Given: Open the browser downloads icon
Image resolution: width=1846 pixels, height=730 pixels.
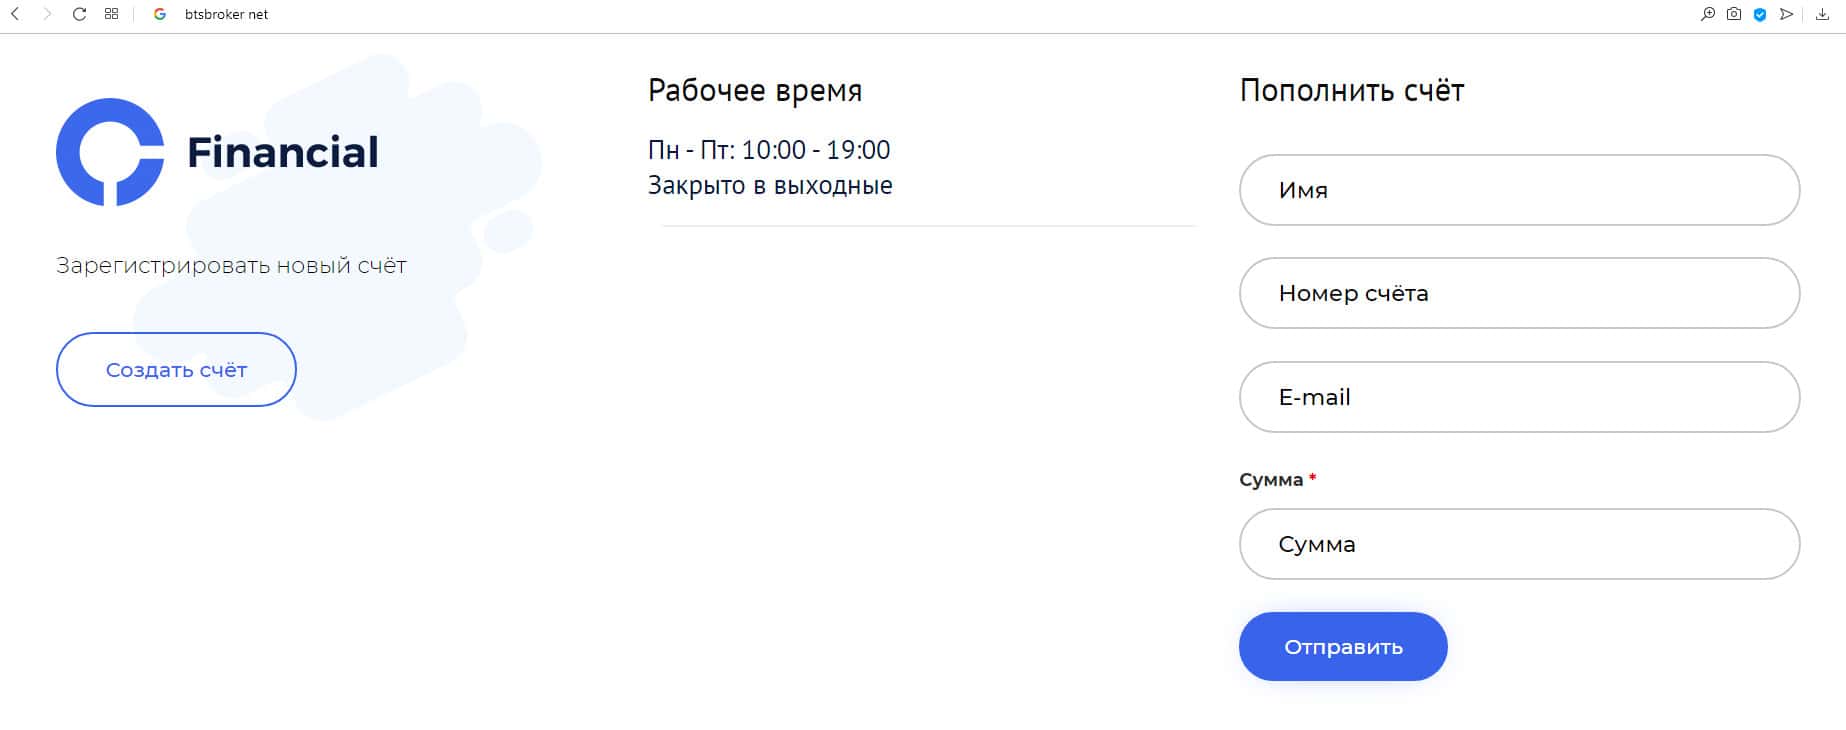Looking at the screenshot, I should point(1822,14).
